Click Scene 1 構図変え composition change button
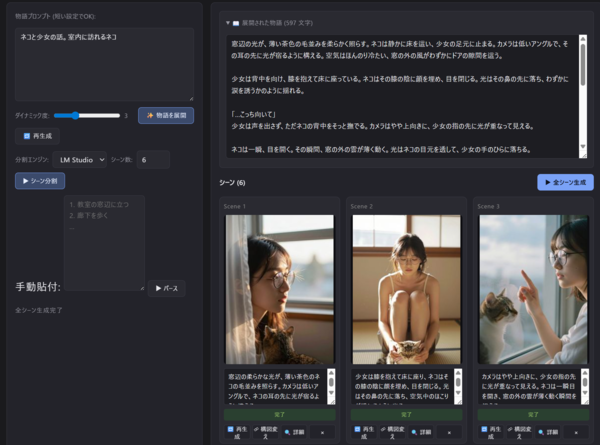This screenshot has height=445, width=600. [265, 432]
